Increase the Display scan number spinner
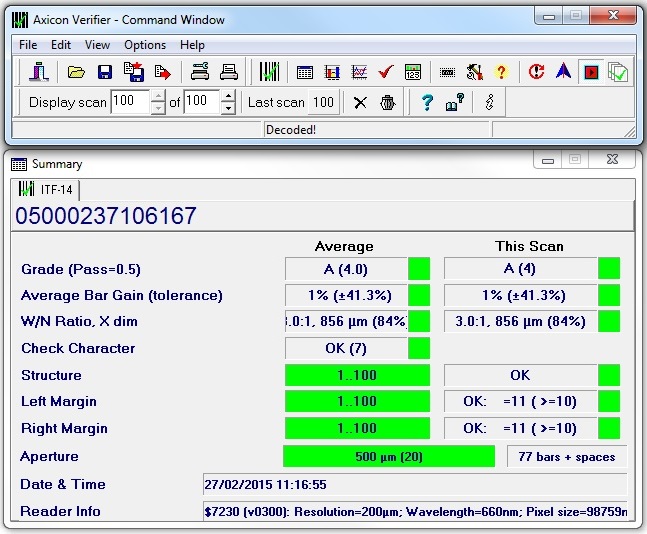The height and width of the screenshot is (534, 647). tap(158, 97)
